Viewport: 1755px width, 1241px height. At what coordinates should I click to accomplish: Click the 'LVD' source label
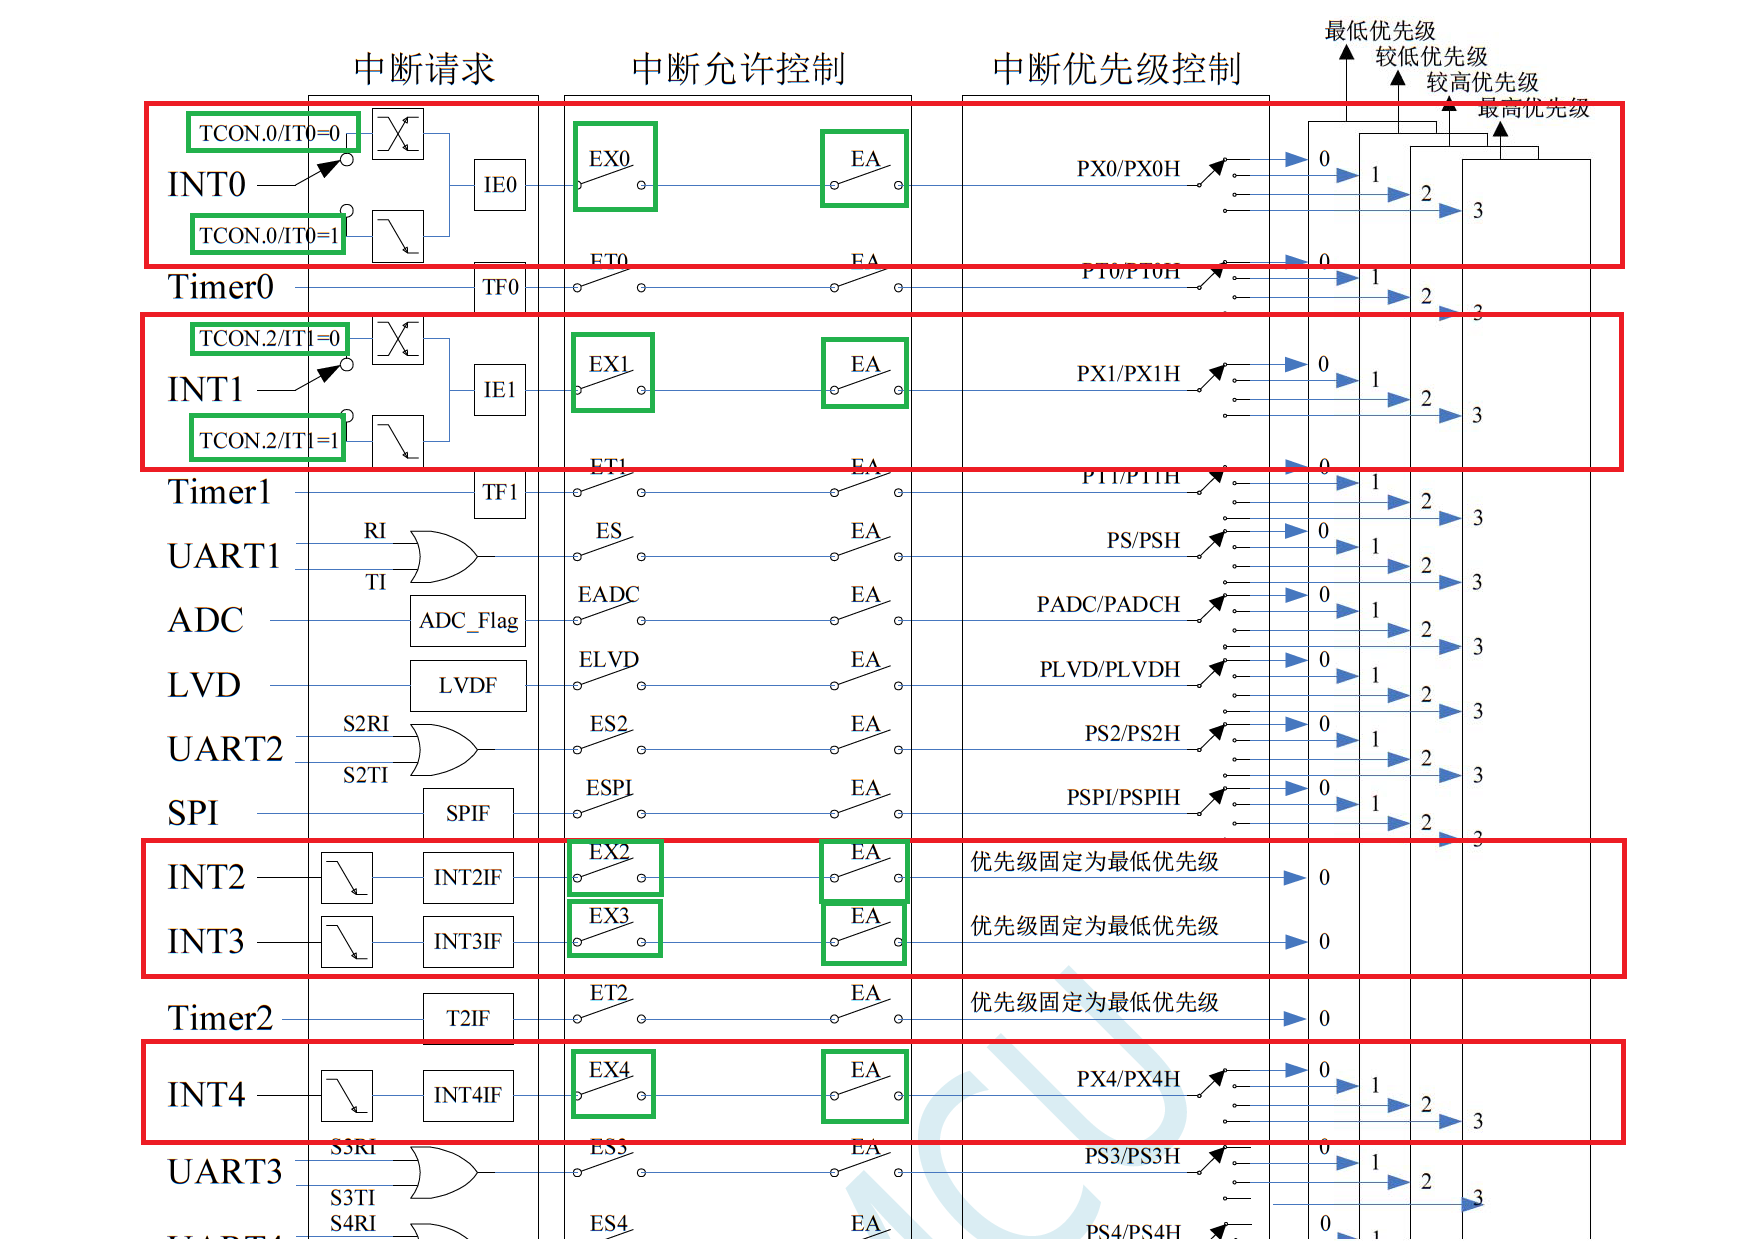click(x=205, y=685)
